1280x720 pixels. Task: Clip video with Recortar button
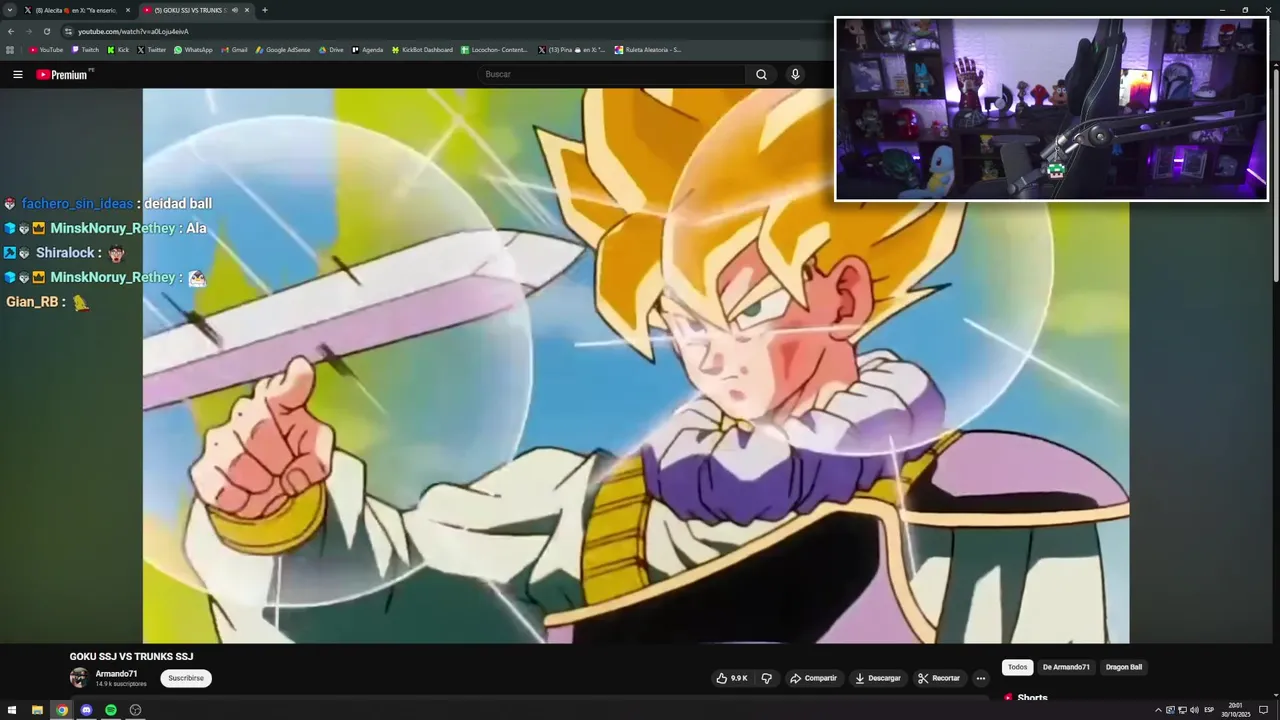pos(940,678)
